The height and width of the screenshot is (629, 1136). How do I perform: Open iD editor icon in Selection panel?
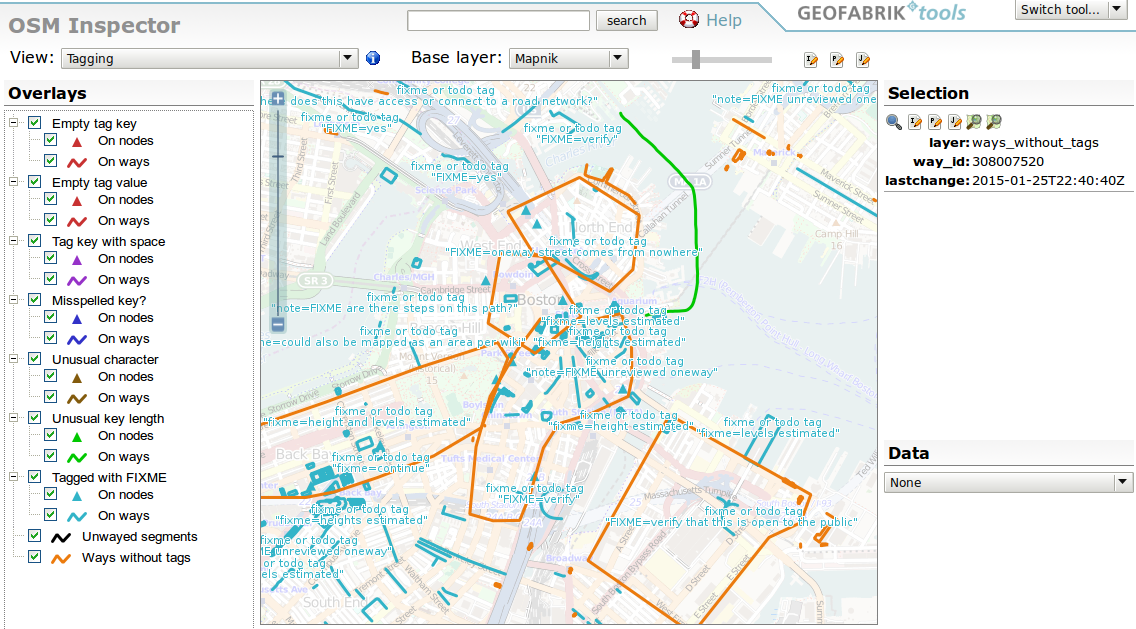tap(915, 122)
